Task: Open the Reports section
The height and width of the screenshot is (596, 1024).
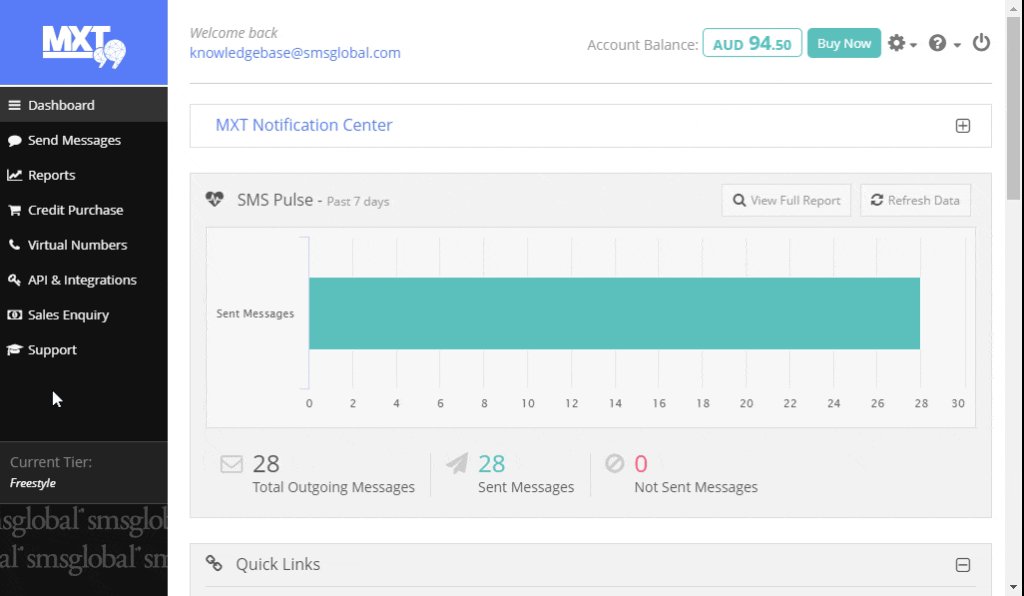Action: pos(51,175)
